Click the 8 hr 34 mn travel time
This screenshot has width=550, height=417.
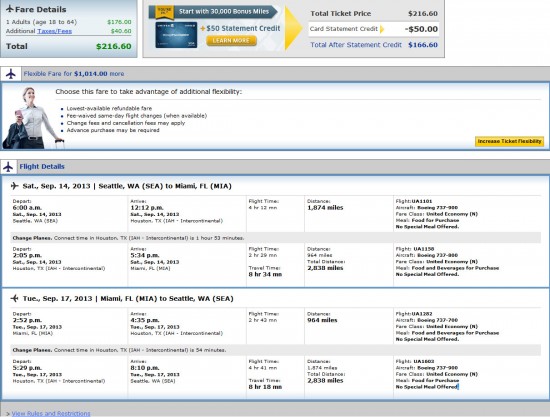pos(266,274)
